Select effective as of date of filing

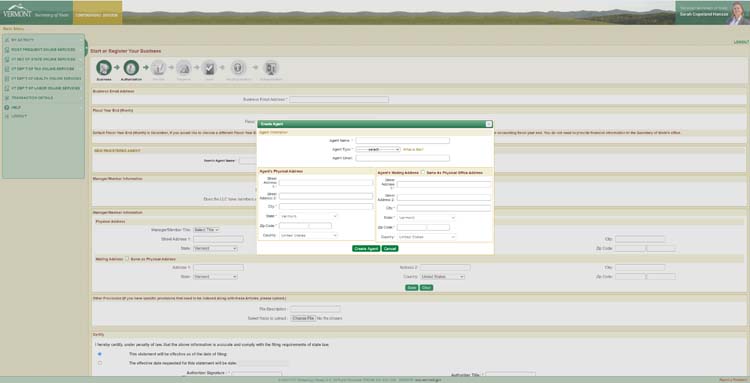tap(99, 354)
